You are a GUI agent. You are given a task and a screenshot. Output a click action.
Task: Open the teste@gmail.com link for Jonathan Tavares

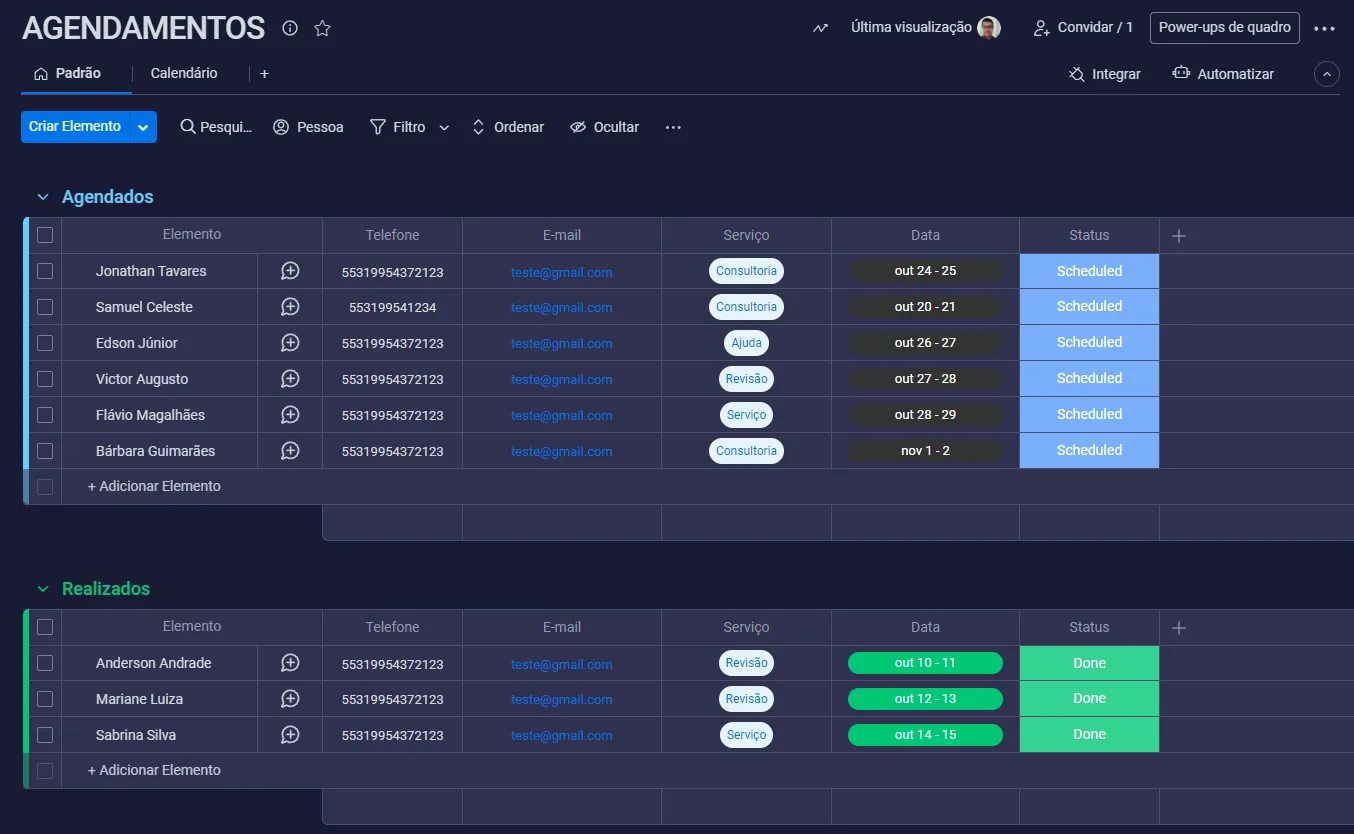point(561,272)
